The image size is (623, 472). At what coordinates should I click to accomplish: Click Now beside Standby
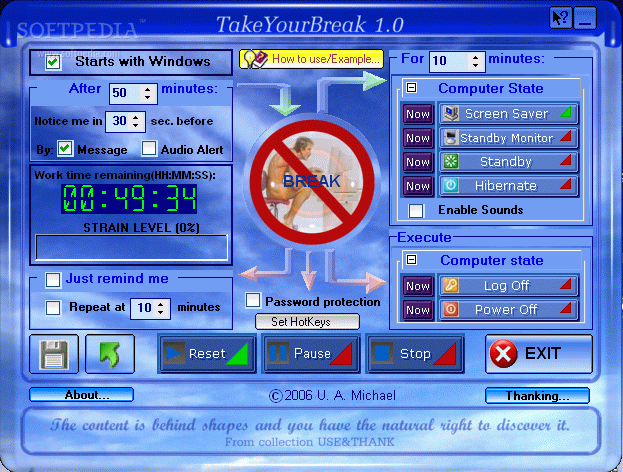(x=418, y=162)
